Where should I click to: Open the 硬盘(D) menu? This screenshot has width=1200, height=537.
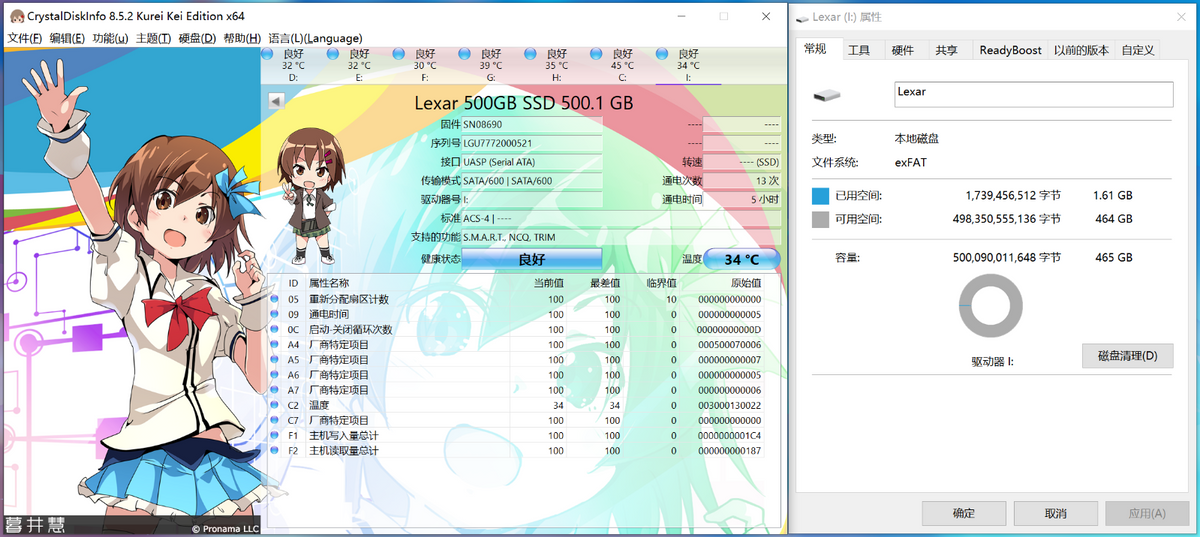(197, 38)
